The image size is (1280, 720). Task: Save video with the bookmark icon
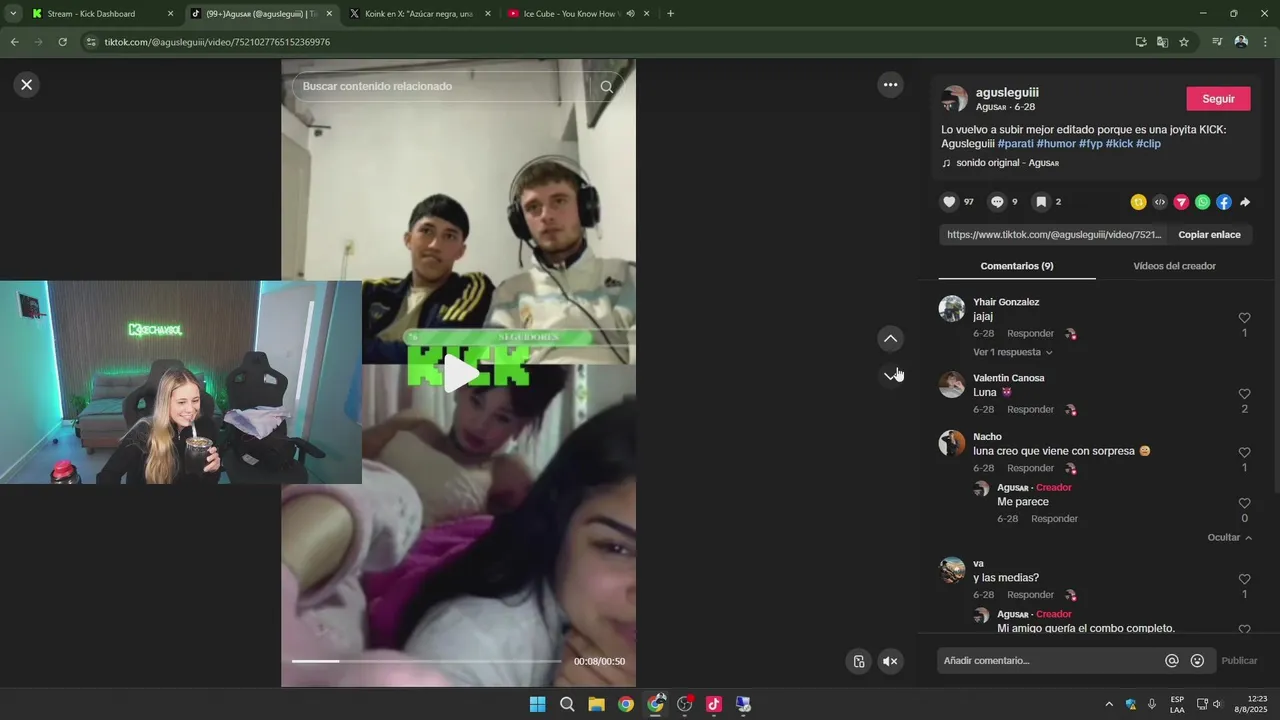tap(1041, 202)
